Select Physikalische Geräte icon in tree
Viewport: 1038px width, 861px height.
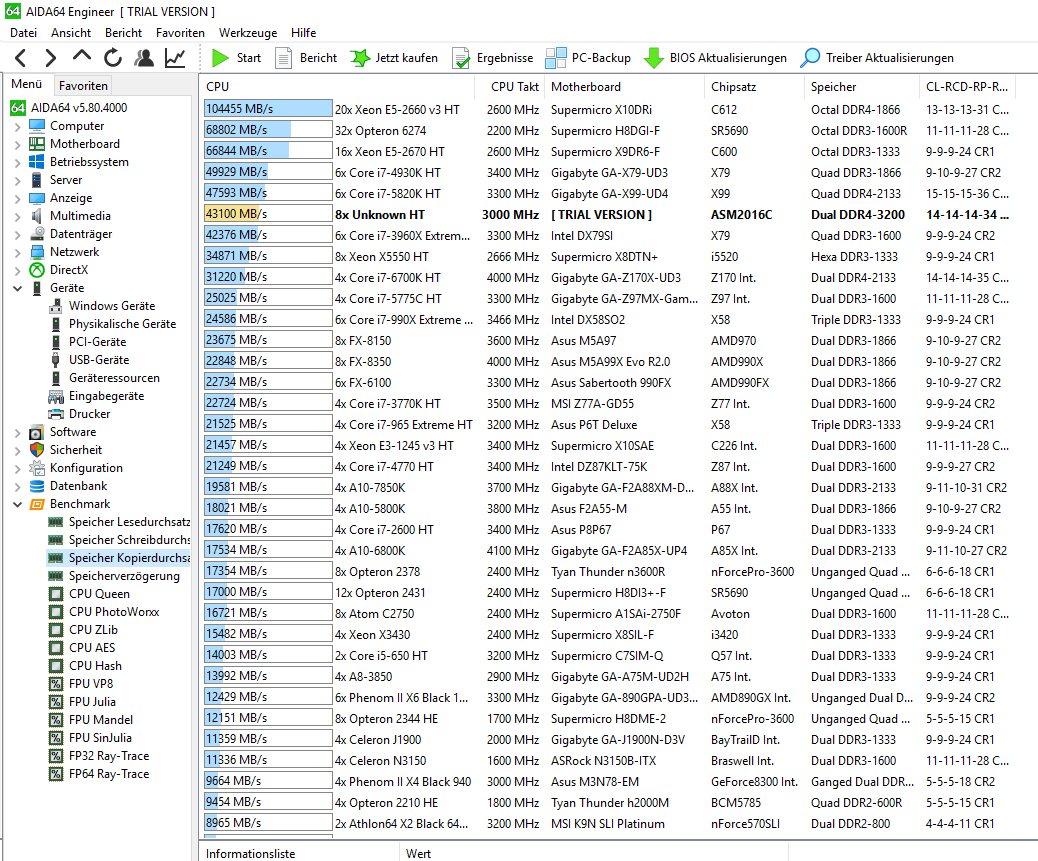click(x=56, y=324)
